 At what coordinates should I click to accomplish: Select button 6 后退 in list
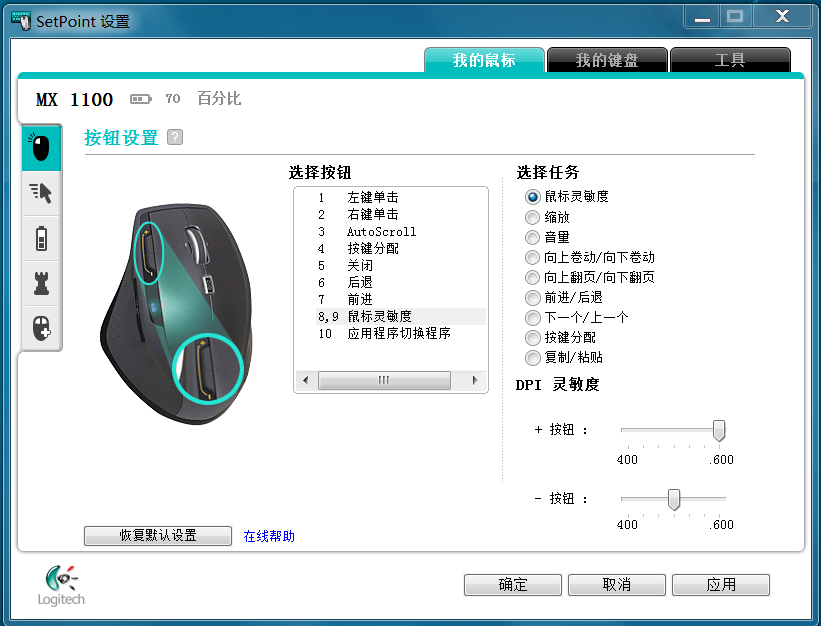click(401, 283)
